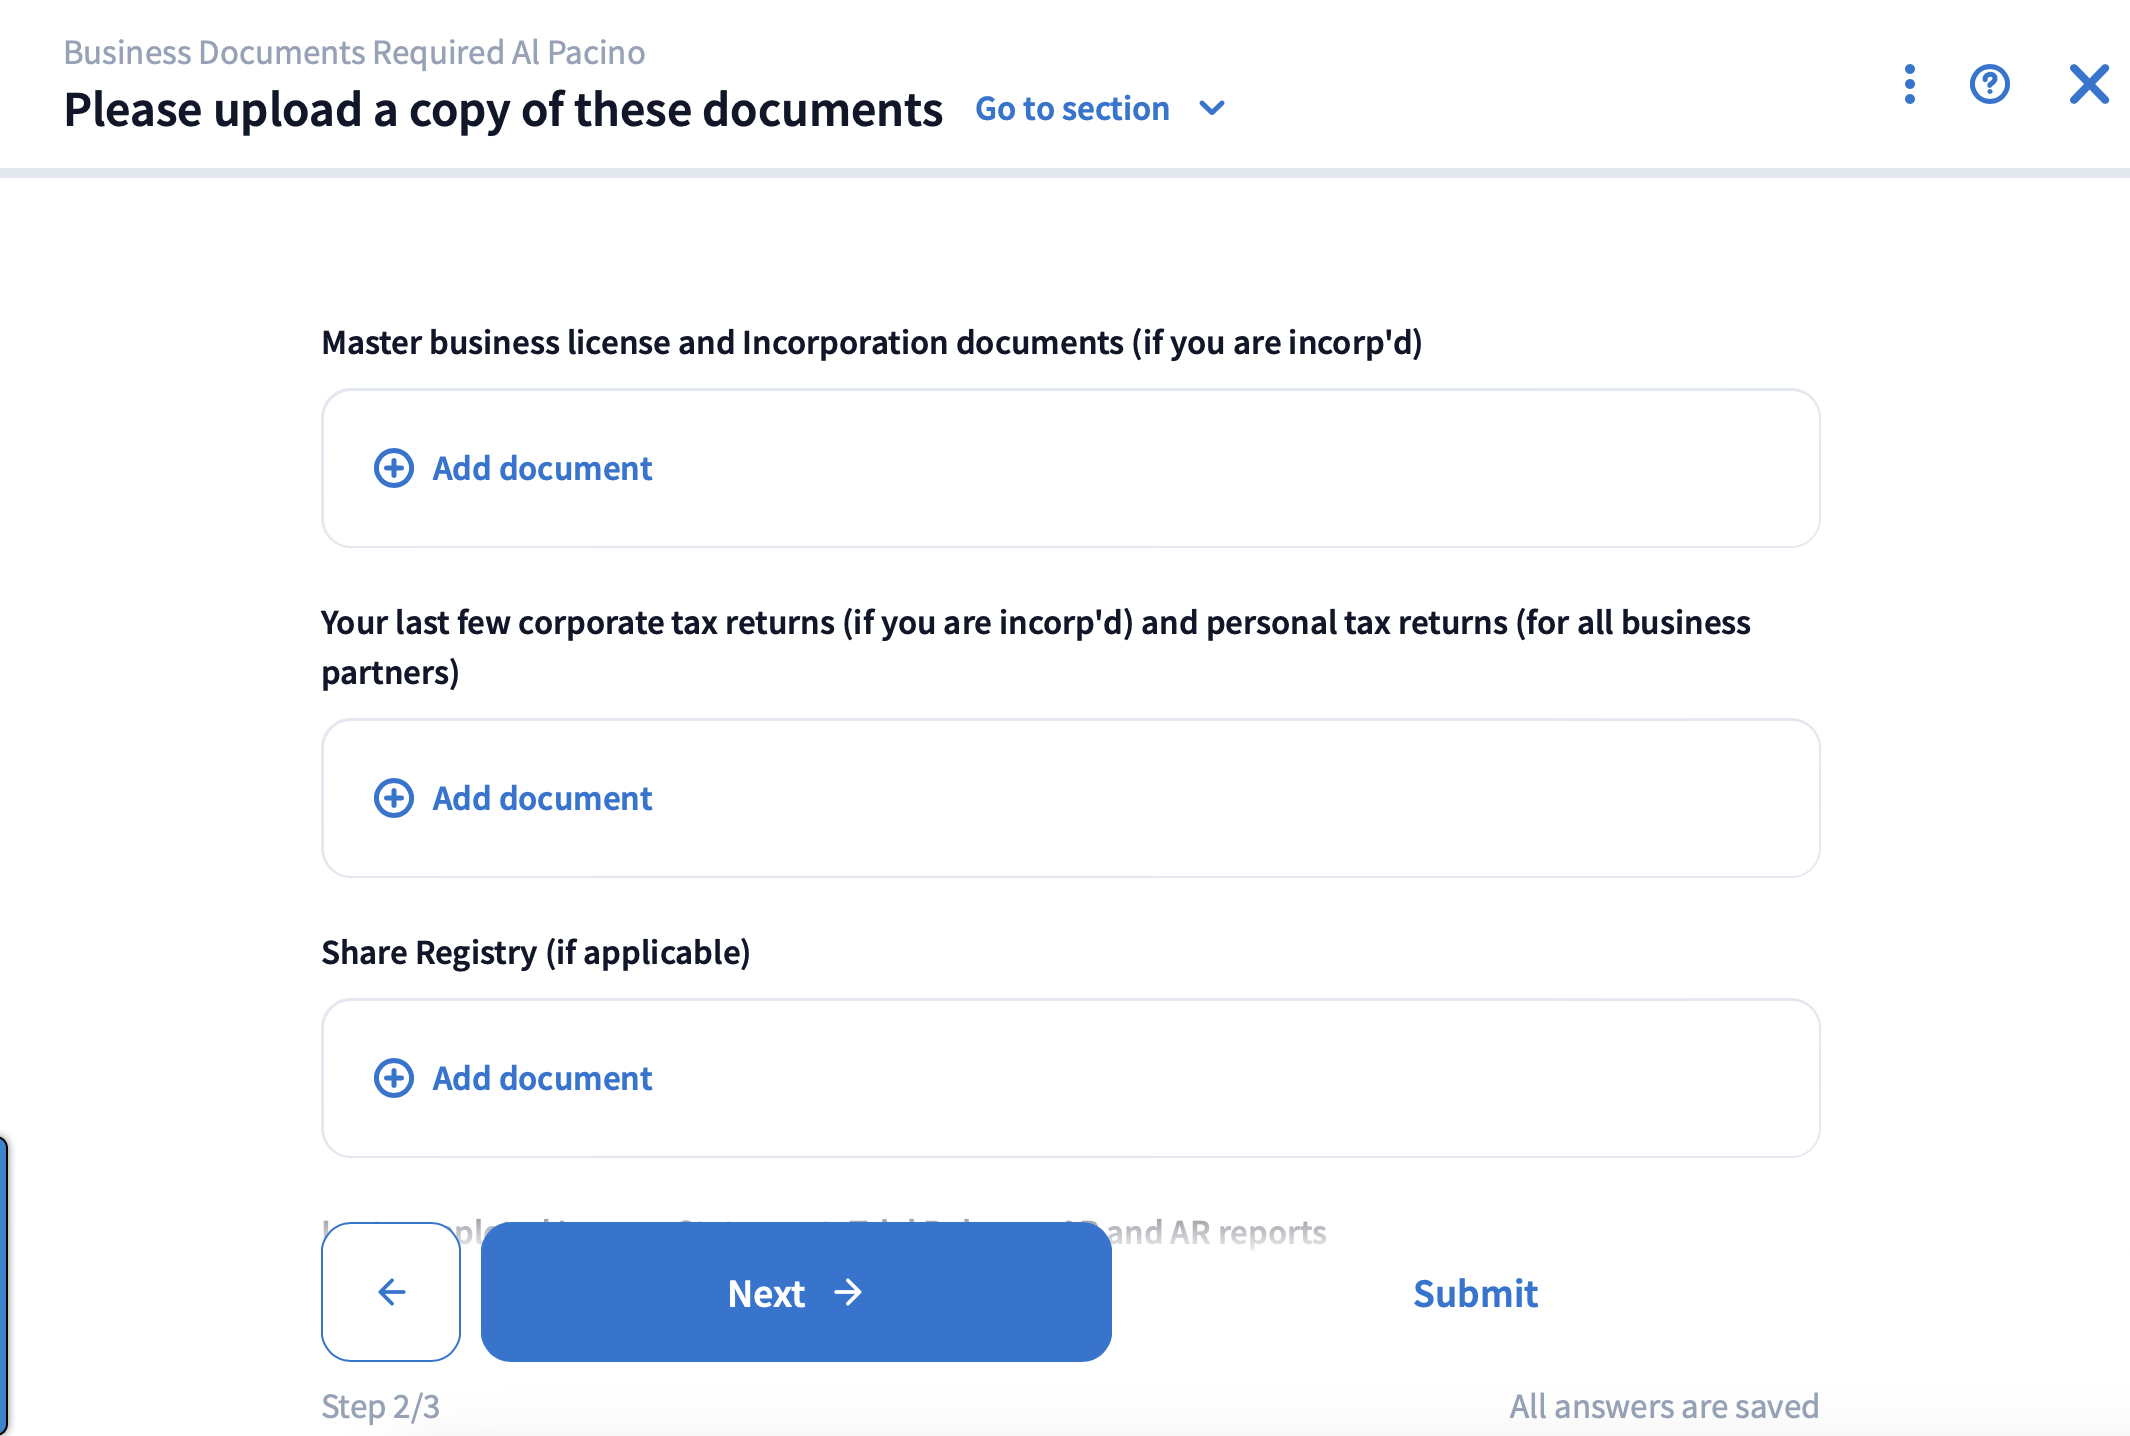The width and height of the screenshot is (2130, 1436).
Task: Go back using the left arrow button
Action: coord(391,1292)
